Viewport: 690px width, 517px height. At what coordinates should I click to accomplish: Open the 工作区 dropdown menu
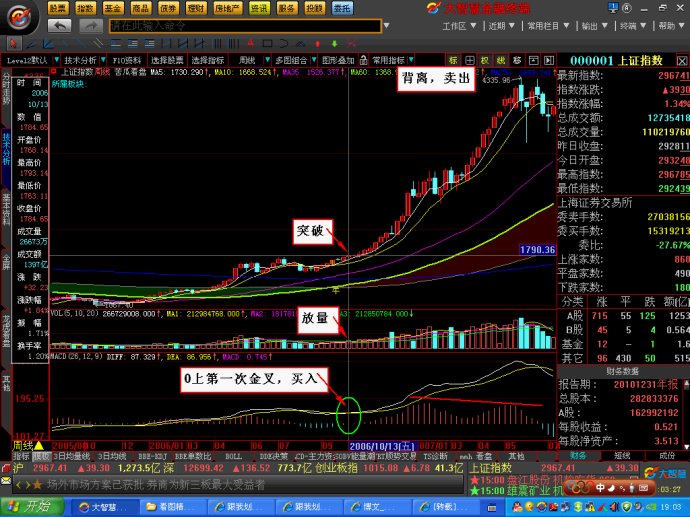click(x=459, y=26)
